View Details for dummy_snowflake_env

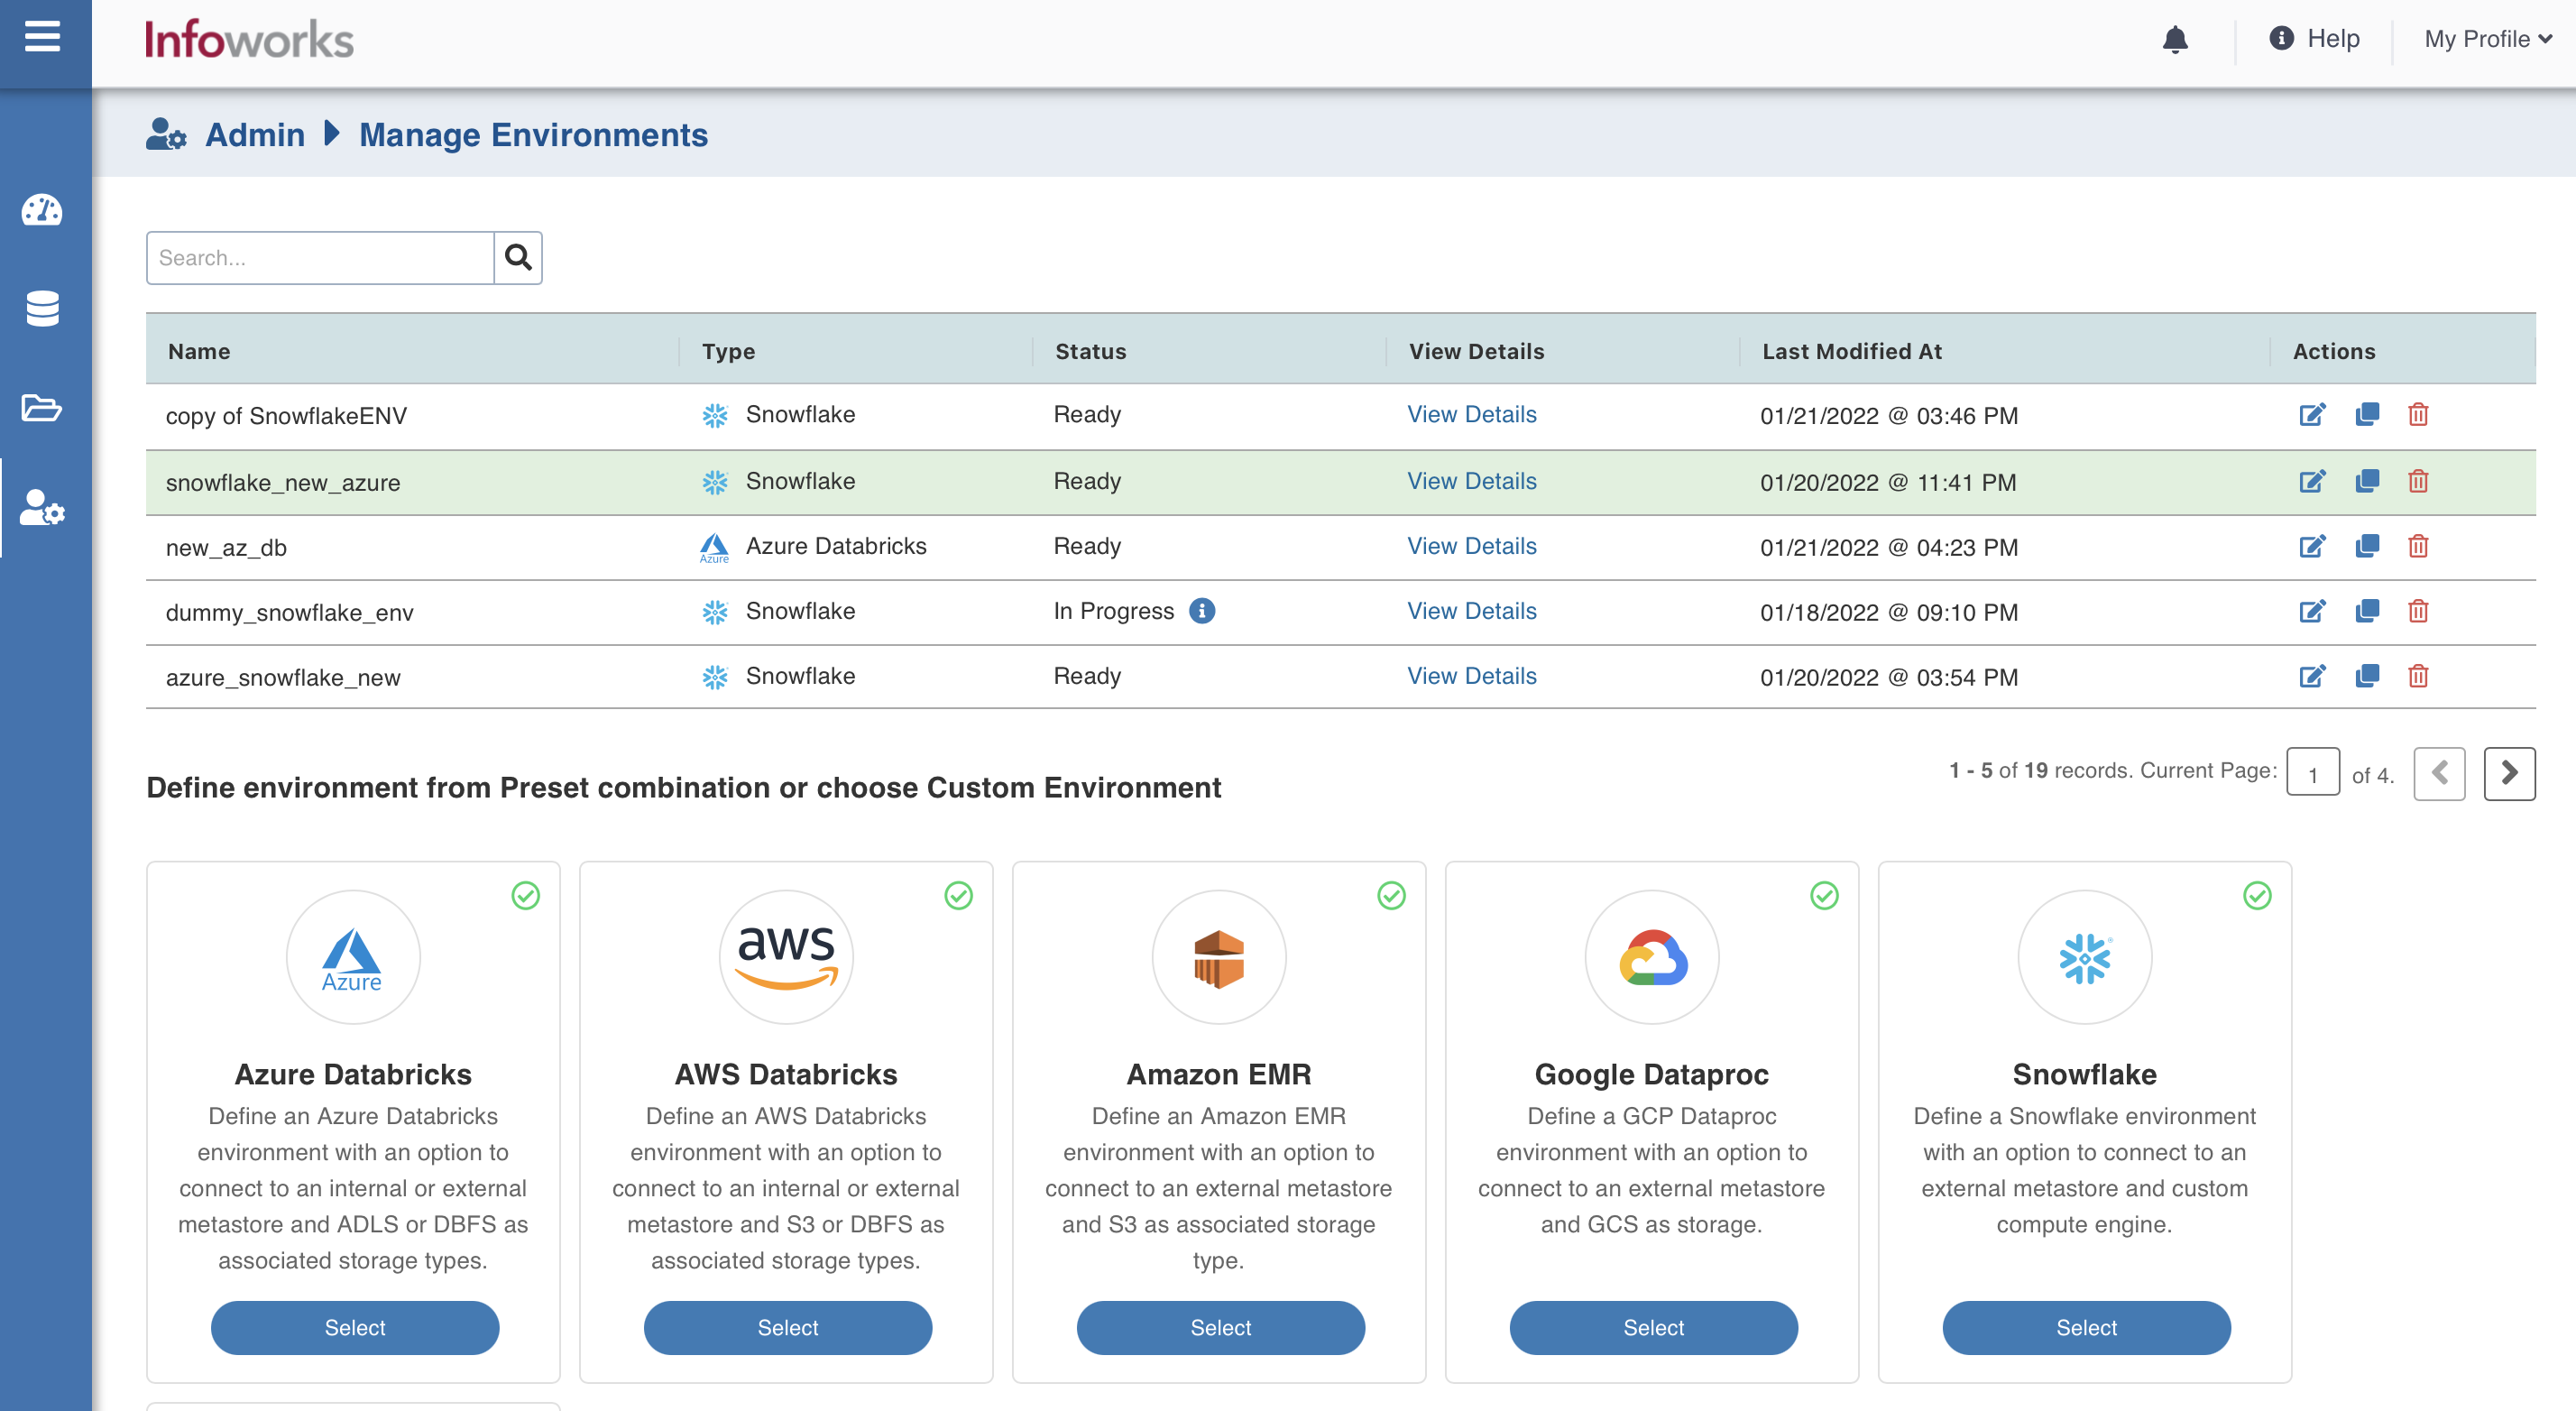tap(1471, 611)
